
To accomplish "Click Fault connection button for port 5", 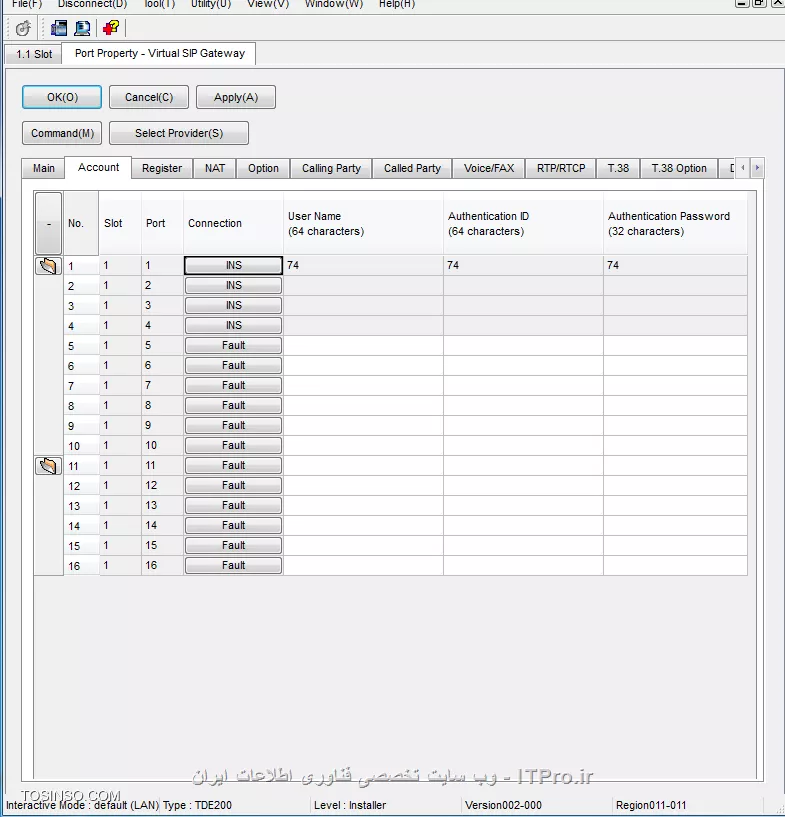I will tap(233, 345).
